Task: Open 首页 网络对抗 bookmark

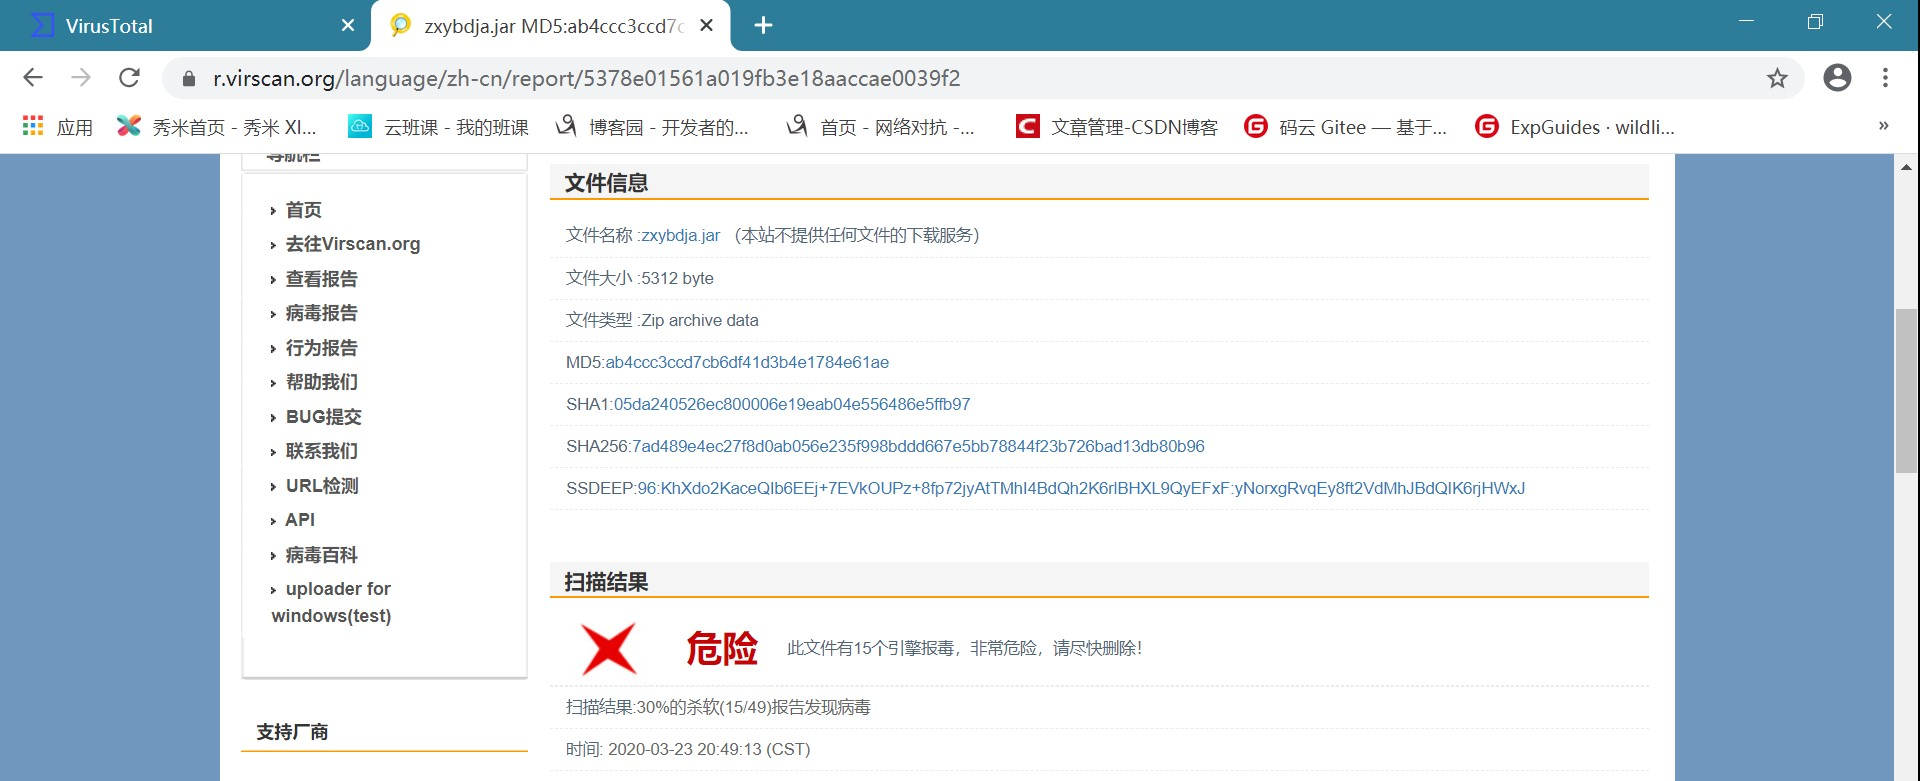Action: (880, 127)
